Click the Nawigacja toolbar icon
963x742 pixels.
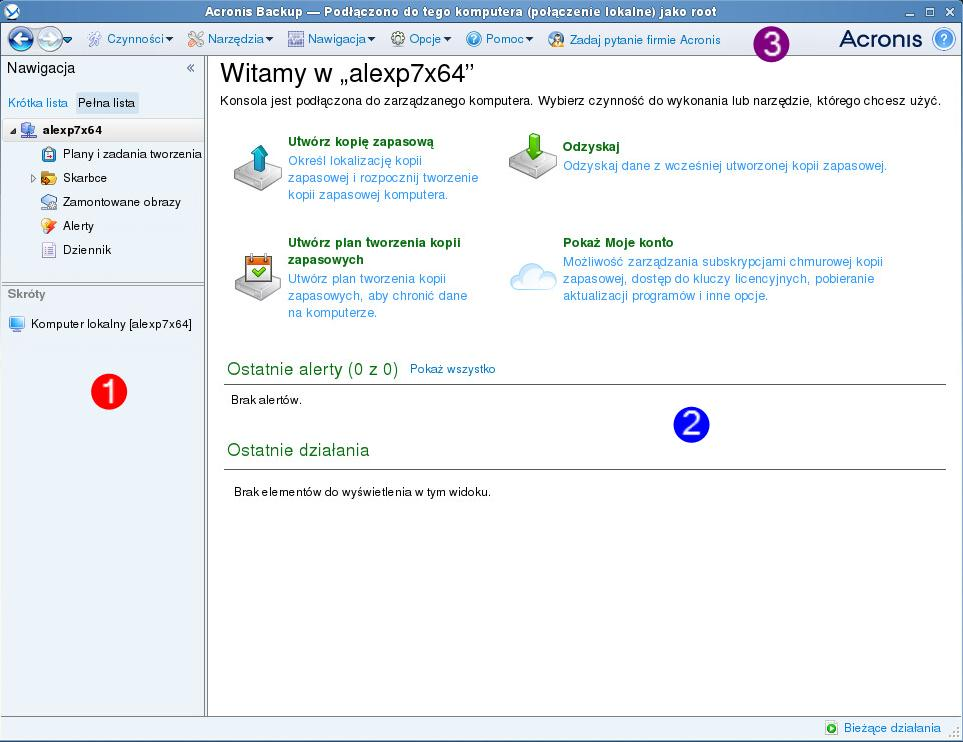pos(295,39)
